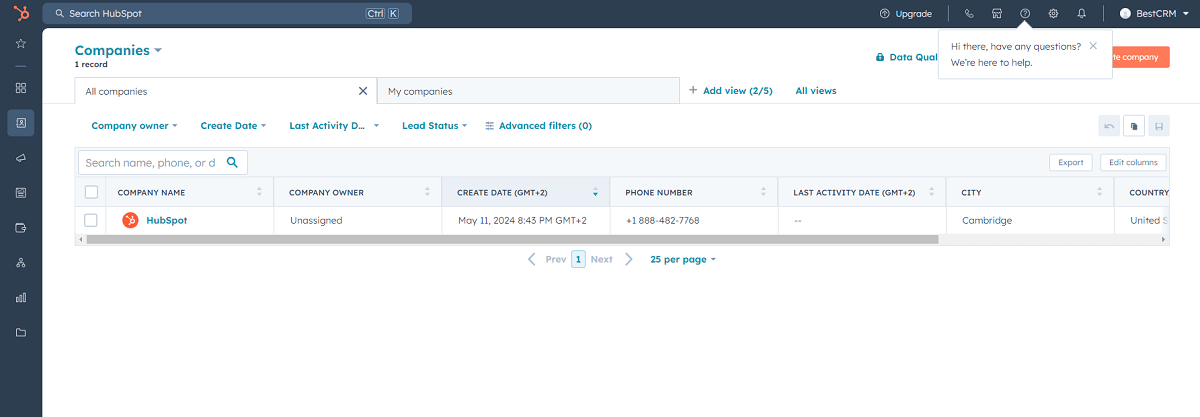This screenshot has width=1200, height=417.
Task: Open the Companies object dropdown
Action: pyautogui.click(x=118, y=51)
